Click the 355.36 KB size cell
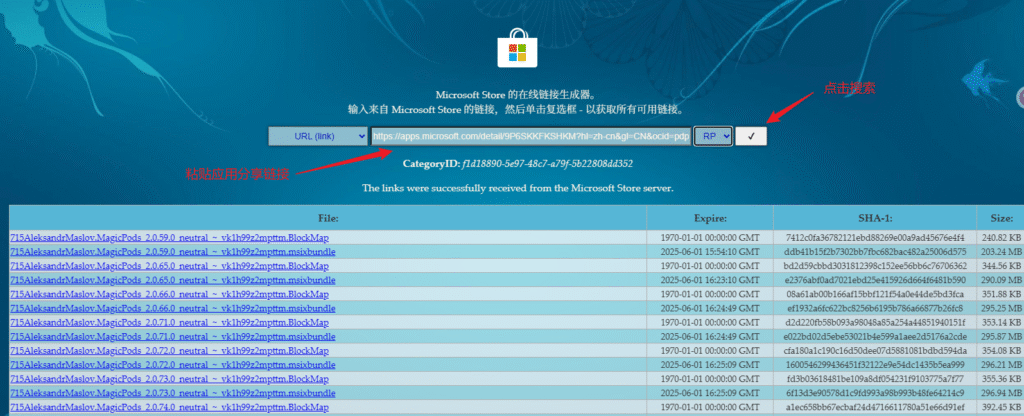Viewport: 1024px width, 416px height. pyautogui.click(x=1002, y=379)
